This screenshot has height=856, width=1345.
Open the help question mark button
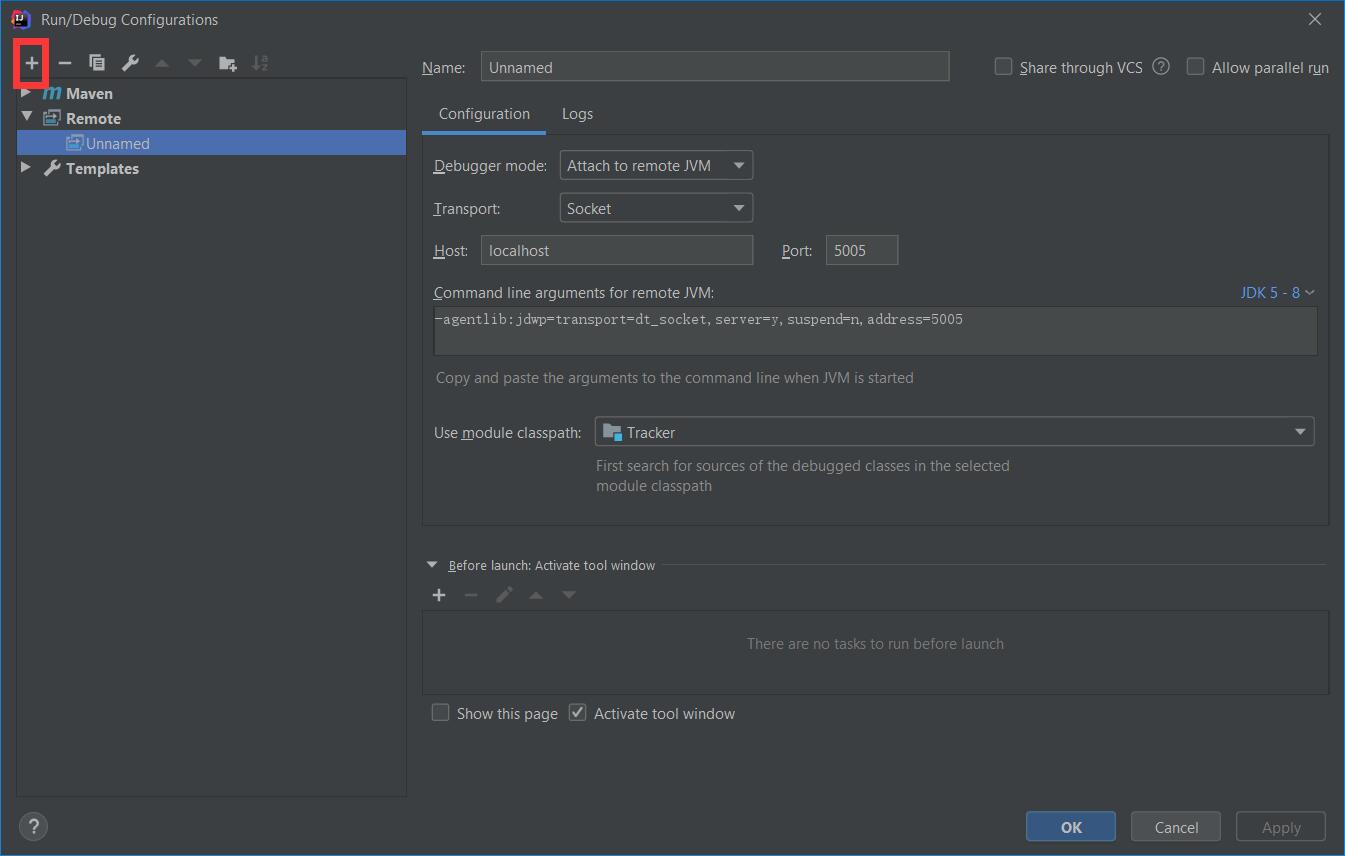click(33, 827)
